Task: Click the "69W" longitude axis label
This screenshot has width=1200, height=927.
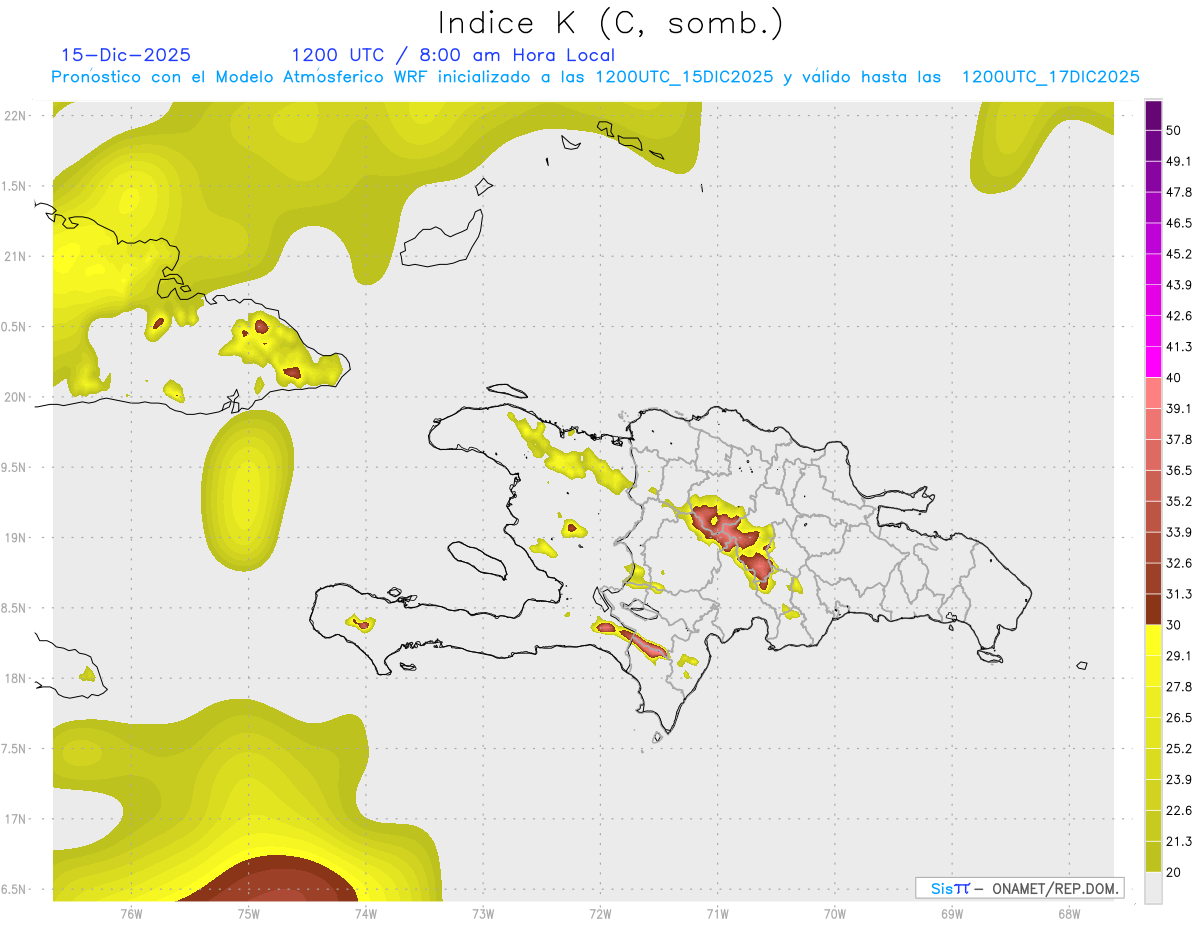Action: [x=951, y=913]
